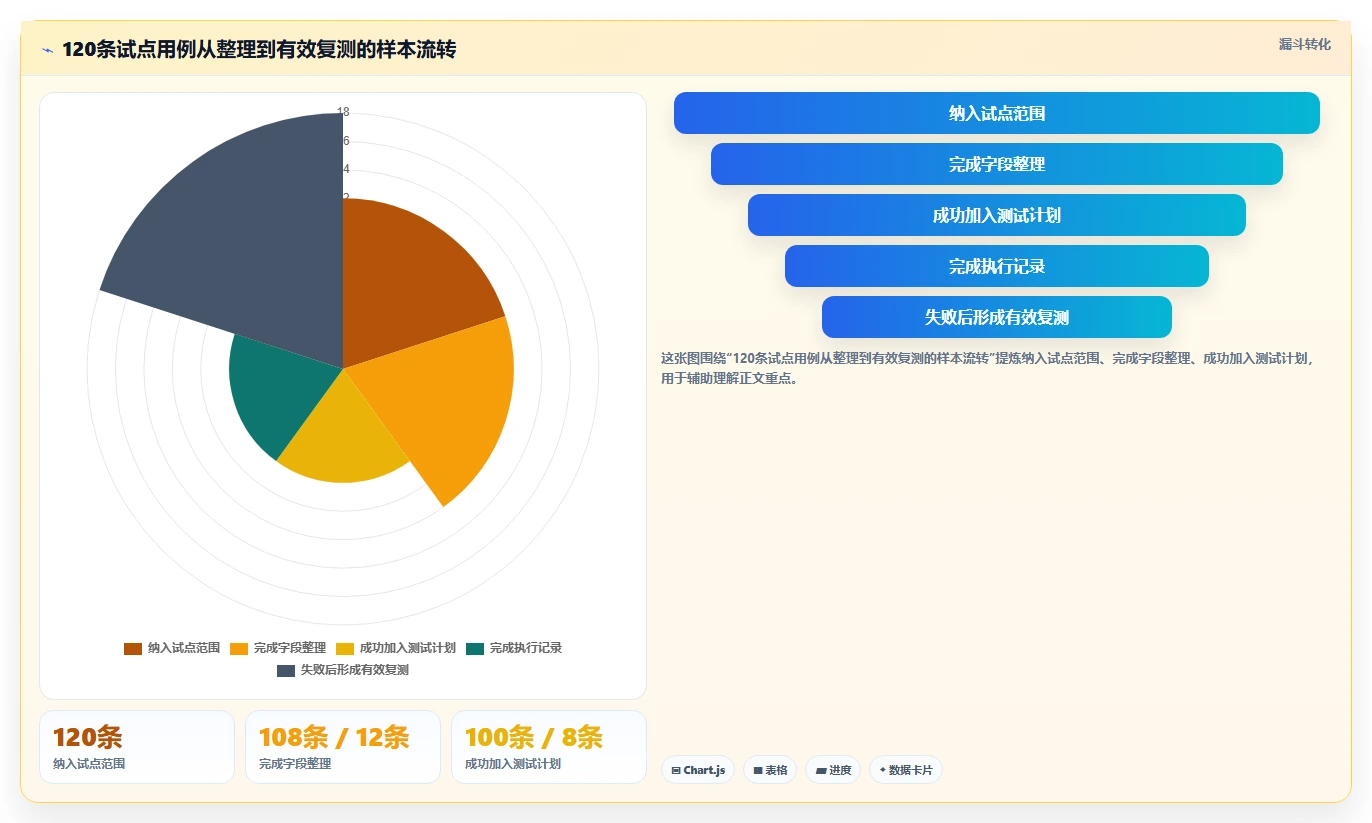Open the 108条 / 12条 data card
Image resolution: width=1372 pixels, height=823 pixels.
343,747
